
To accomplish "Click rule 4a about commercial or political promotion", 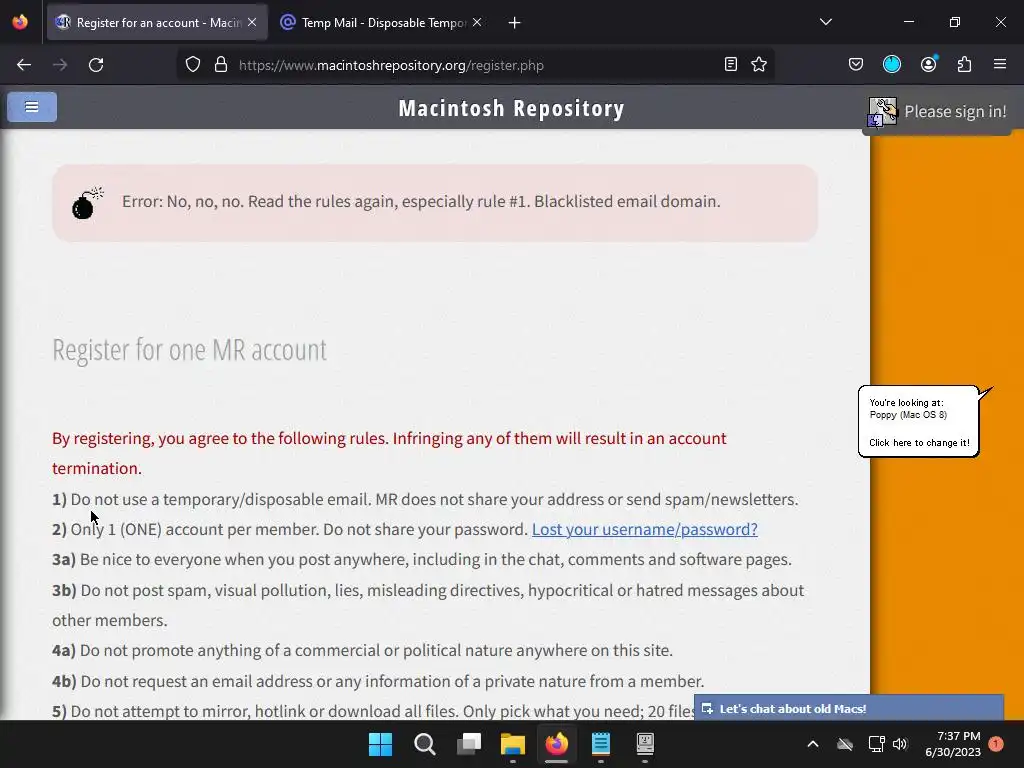I will (x=362, y=650).
